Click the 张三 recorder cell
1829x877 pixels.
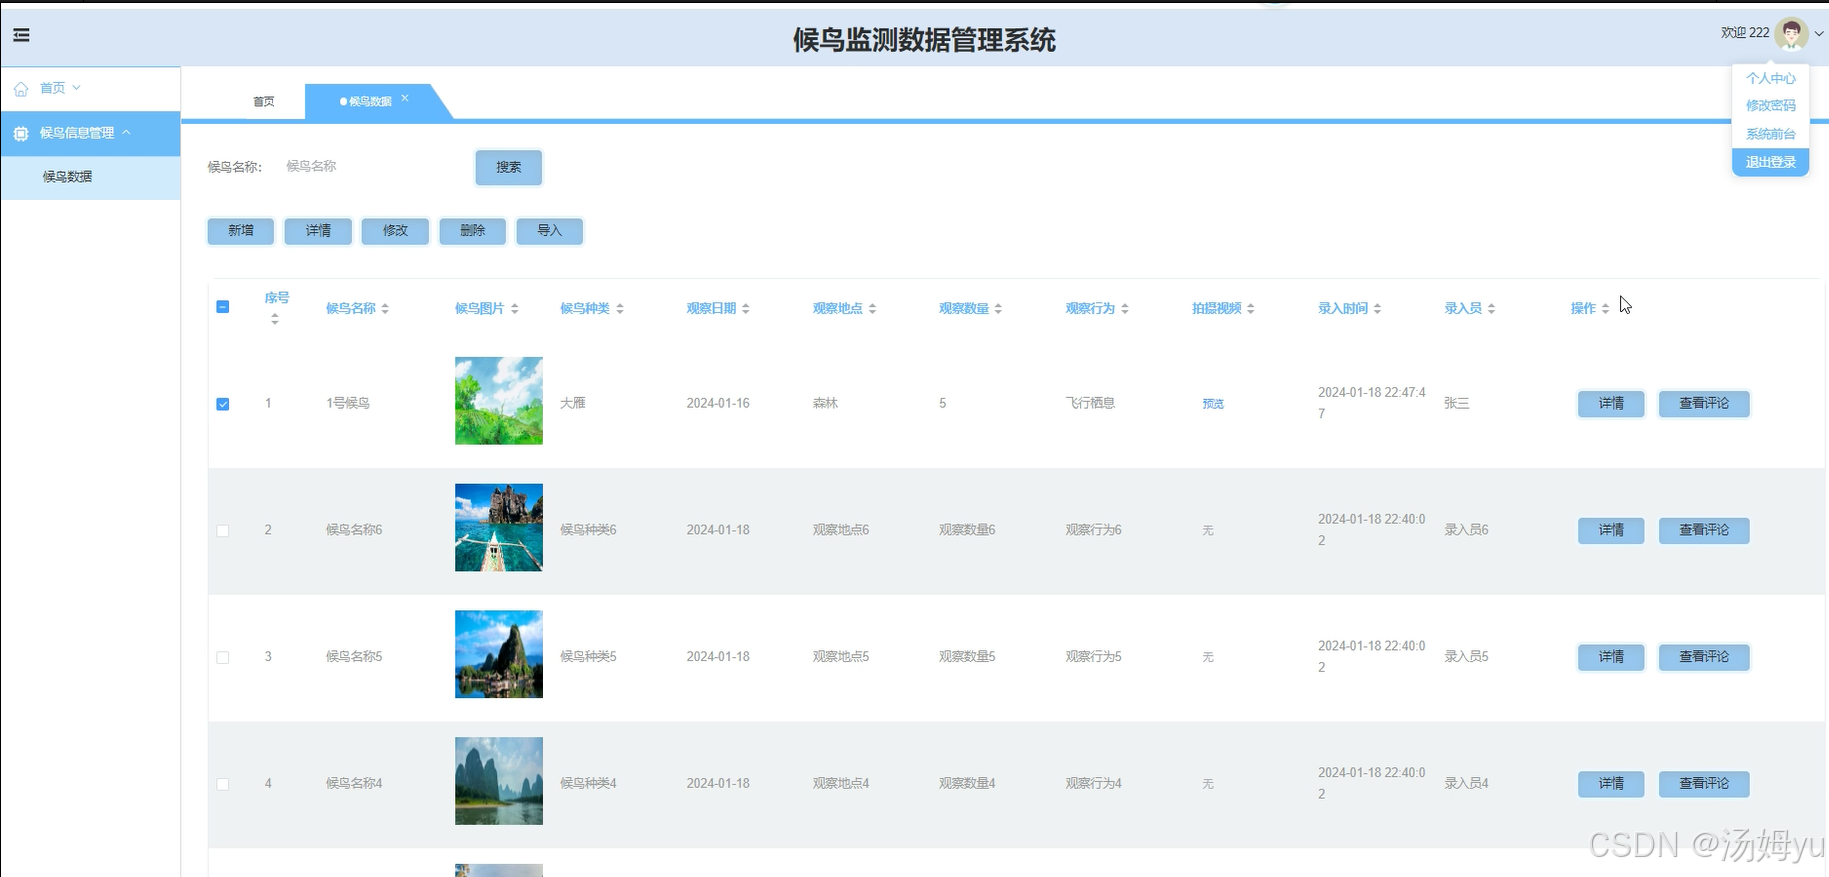[1457, 403]
